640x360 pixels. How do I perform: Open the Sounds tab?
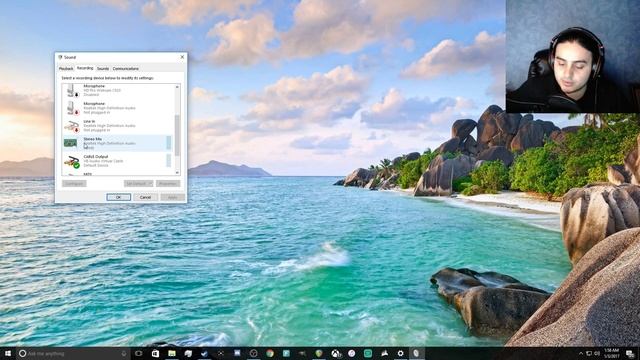click(x=103, y=69)
